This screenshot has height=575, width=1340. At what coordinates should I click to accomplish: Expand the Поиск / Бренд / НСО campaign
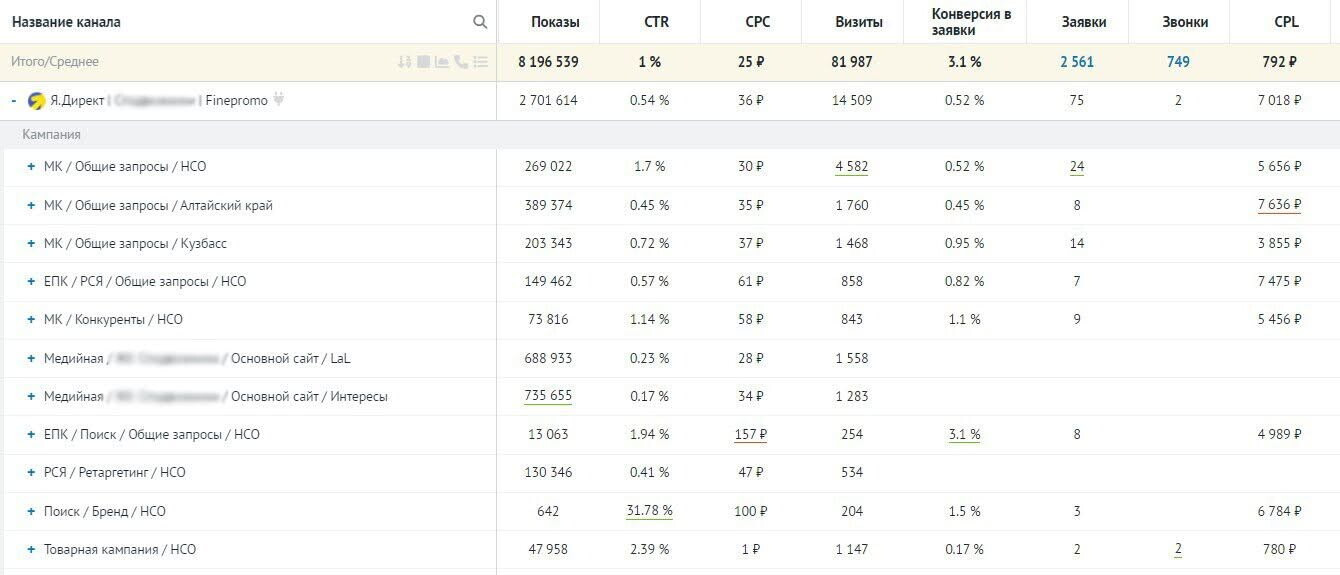point(31,512)
